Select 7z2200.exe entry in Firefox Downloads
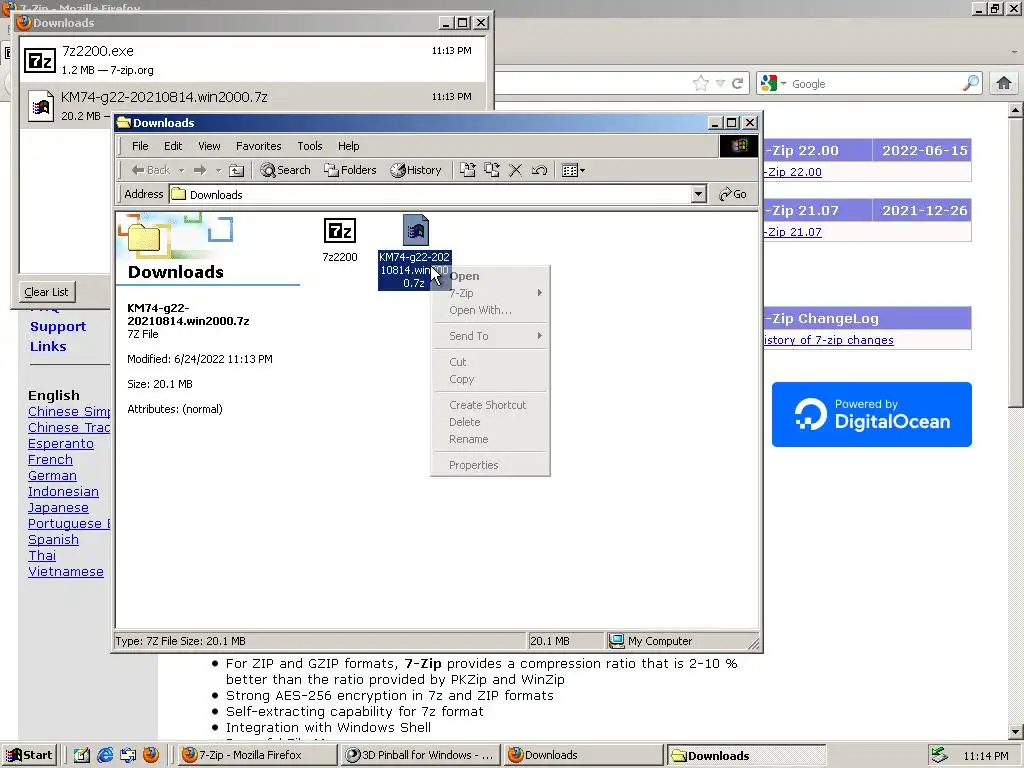The width and height of the screenshot is (1024, 768). 253,59
